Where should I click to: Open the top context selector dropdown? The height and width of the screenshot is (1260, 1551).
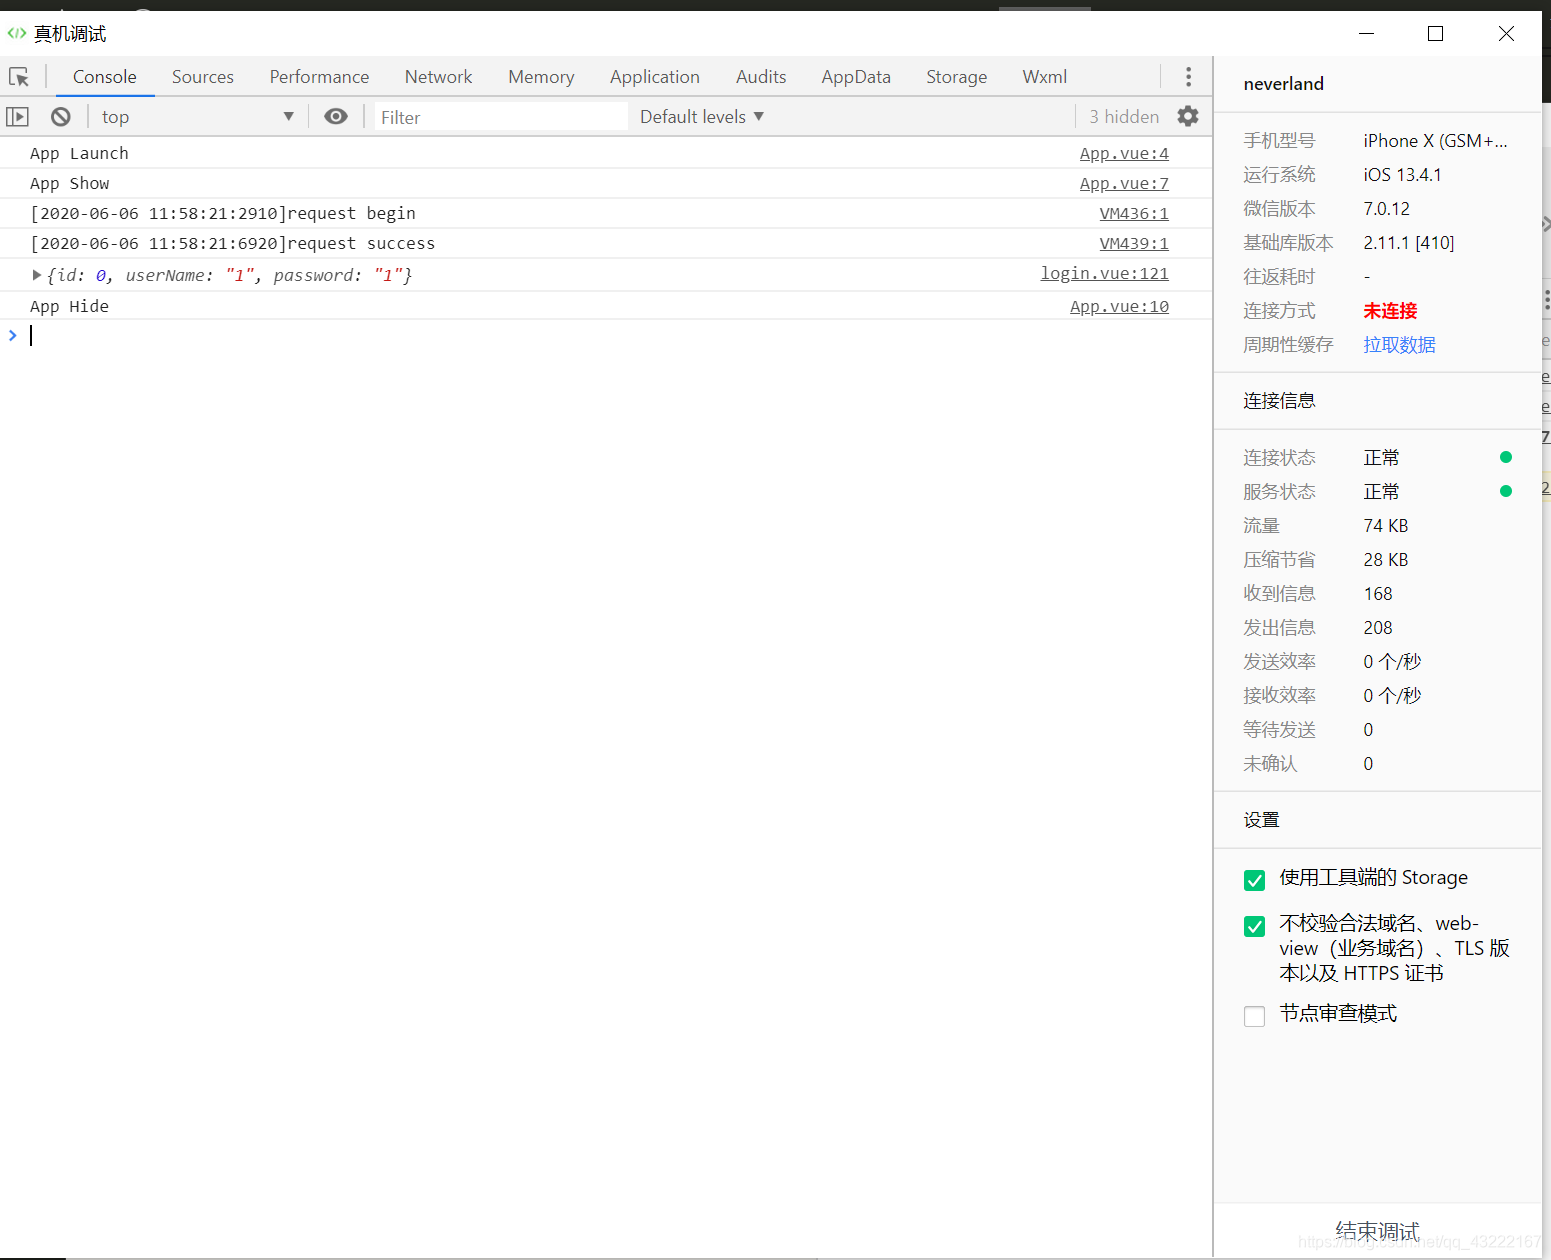197,117
